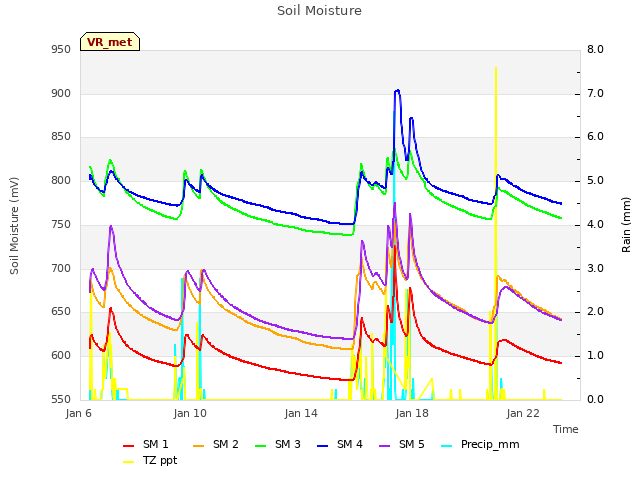The width and height of the screenshot is (640, 480).
Task: Click the 600 left axis value
Action: pyautogui.click(x=61, y=356)
